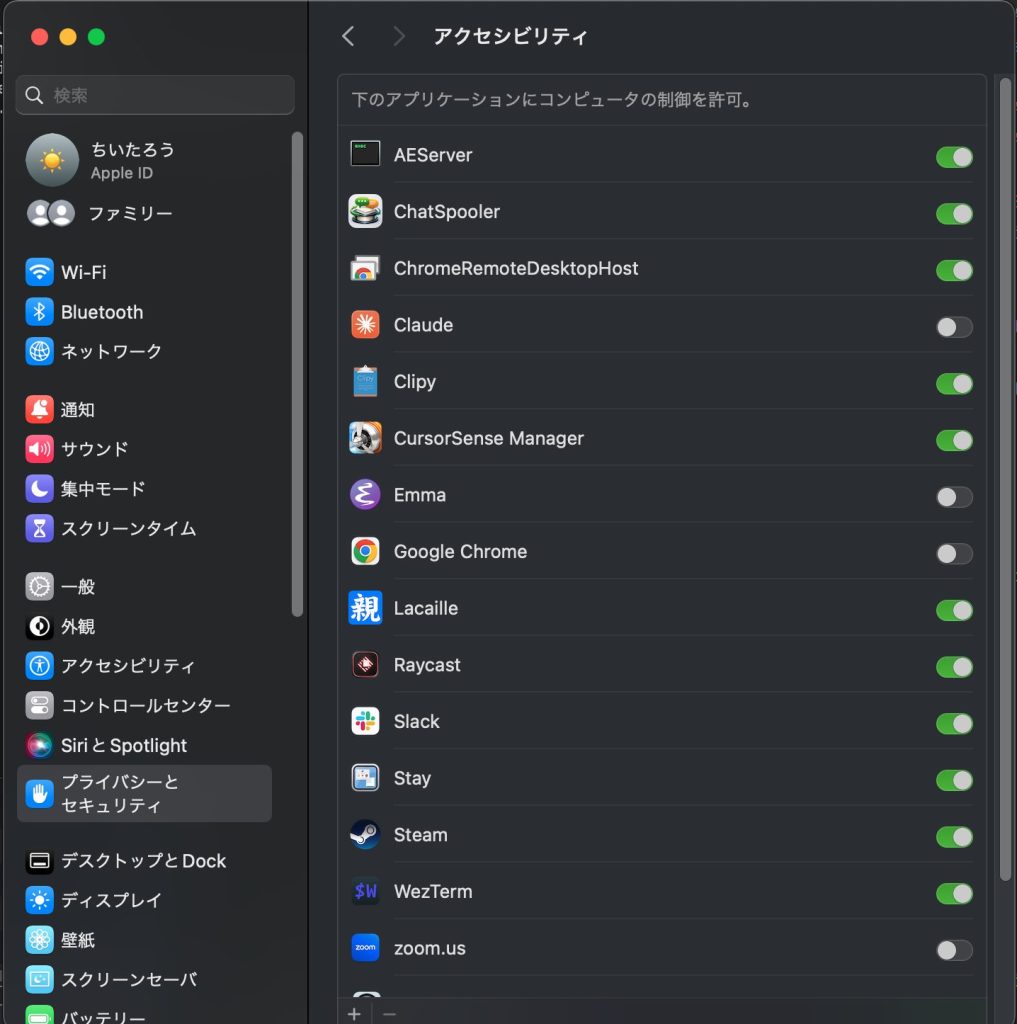
Task: Open ファミリー sharing settings
Action: tap(144, 214)
